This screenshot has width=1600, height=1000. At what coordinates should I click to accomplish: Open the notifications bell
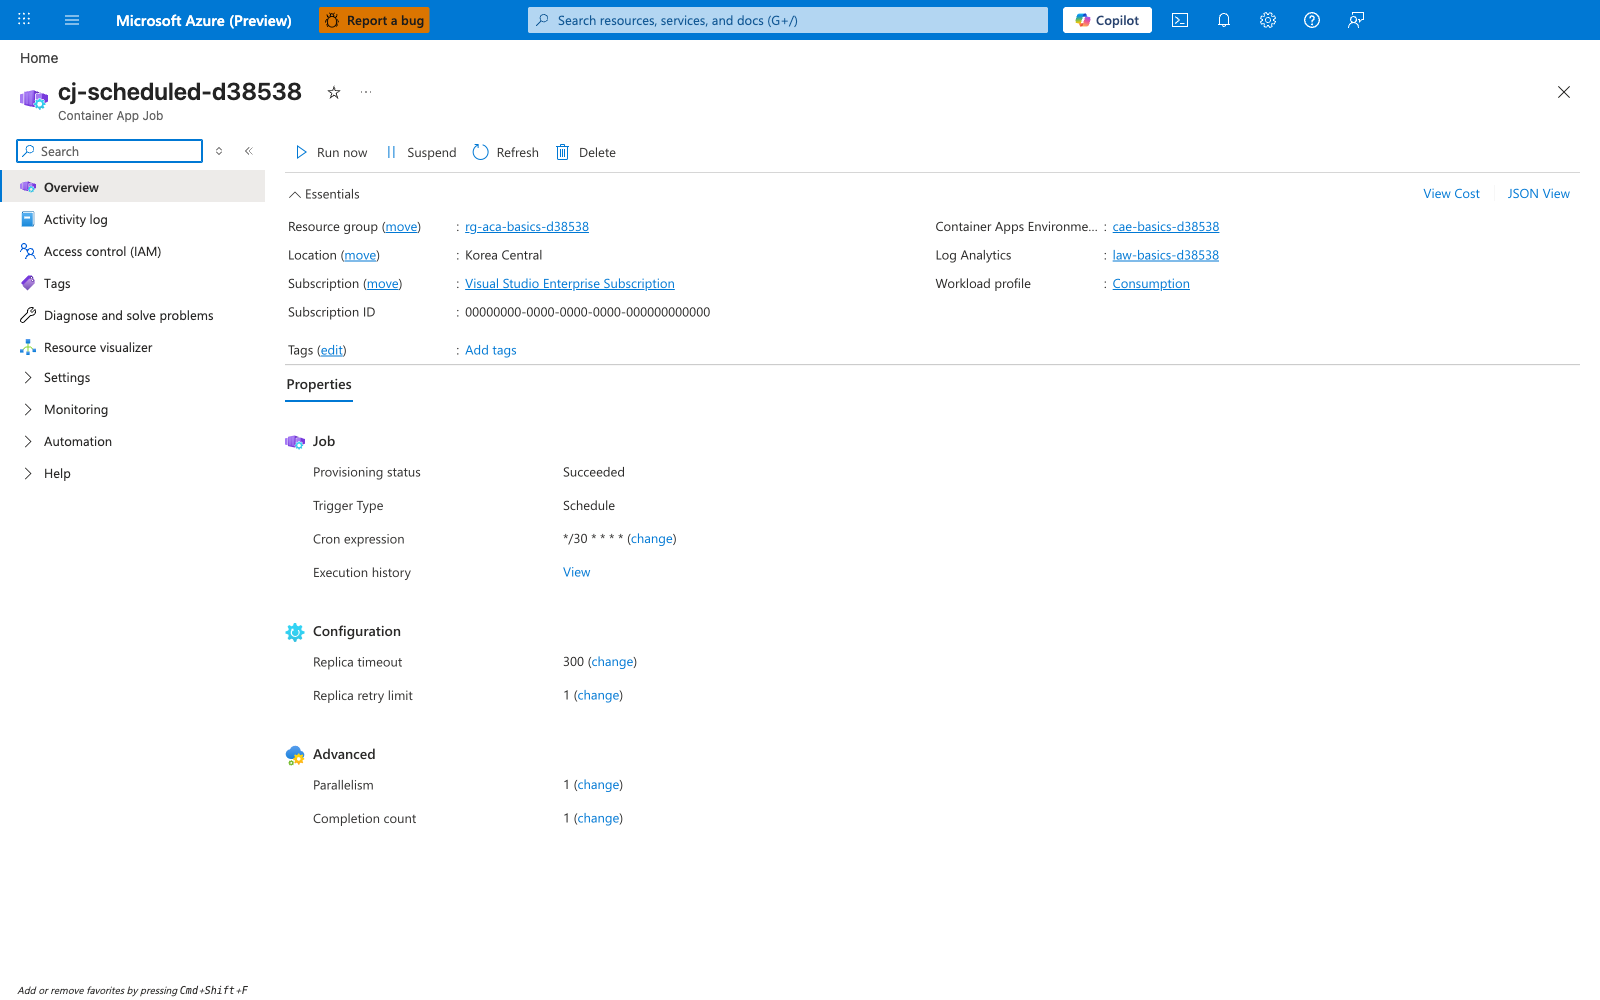click(x=1224, y=20)
